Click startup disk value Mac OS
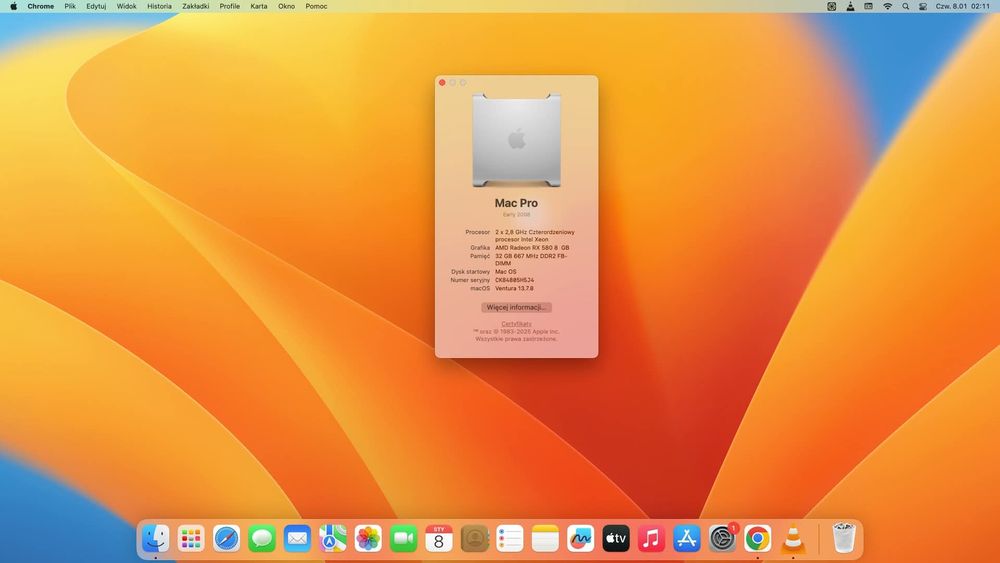Viewport: 1000px width, 563px height. [506, 272]
